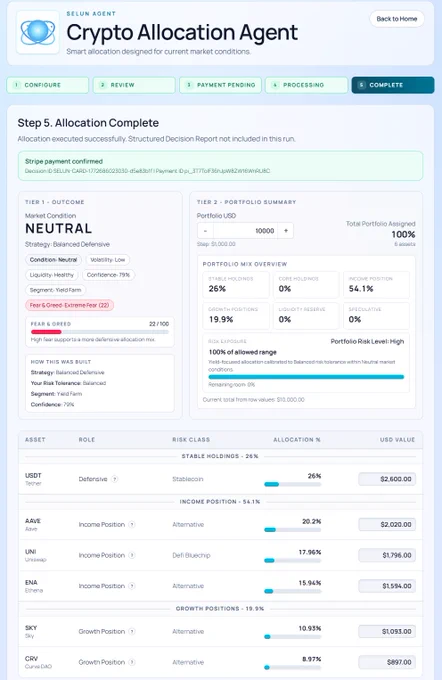This screenshot has width=442, height=680.
Task: Click CRV USD value $897.00 field
Action: (387, 663)
